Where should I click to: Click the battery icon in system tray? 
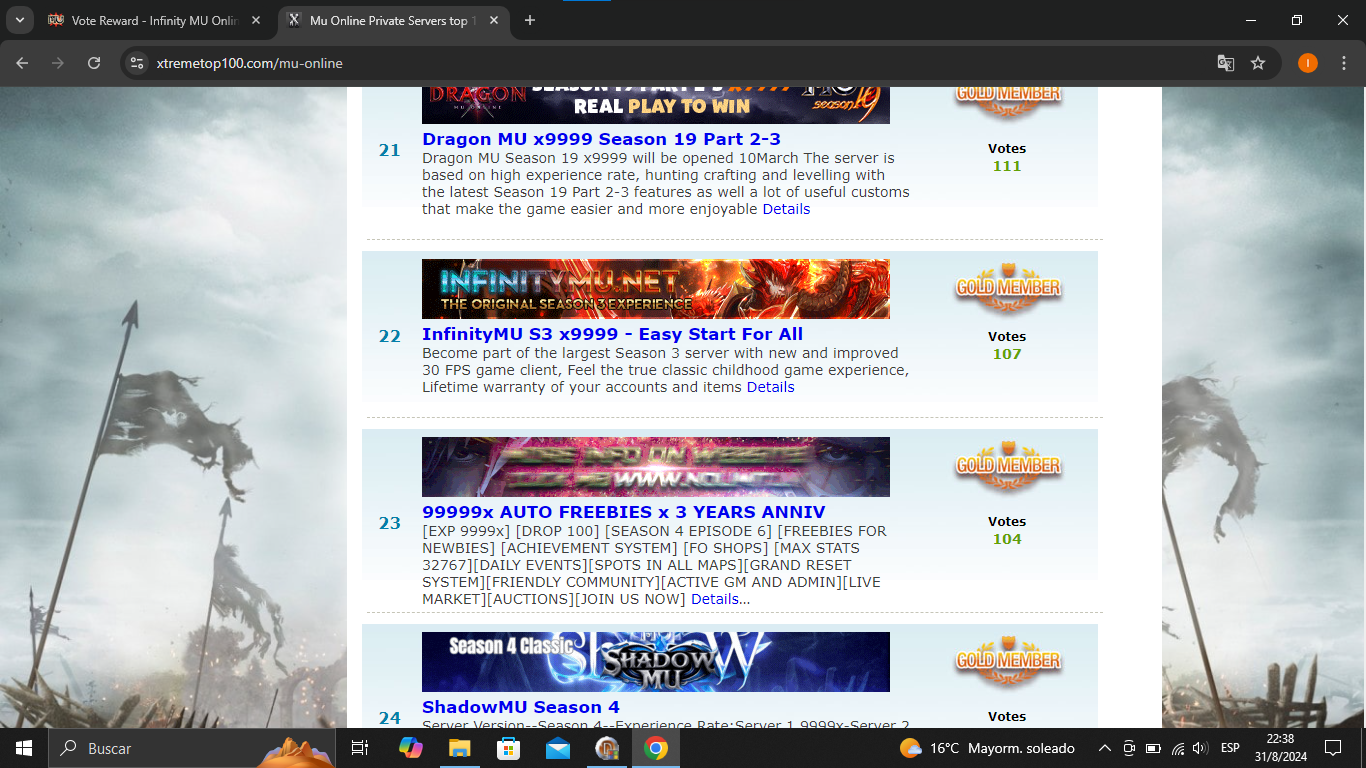coord(1153,748)
